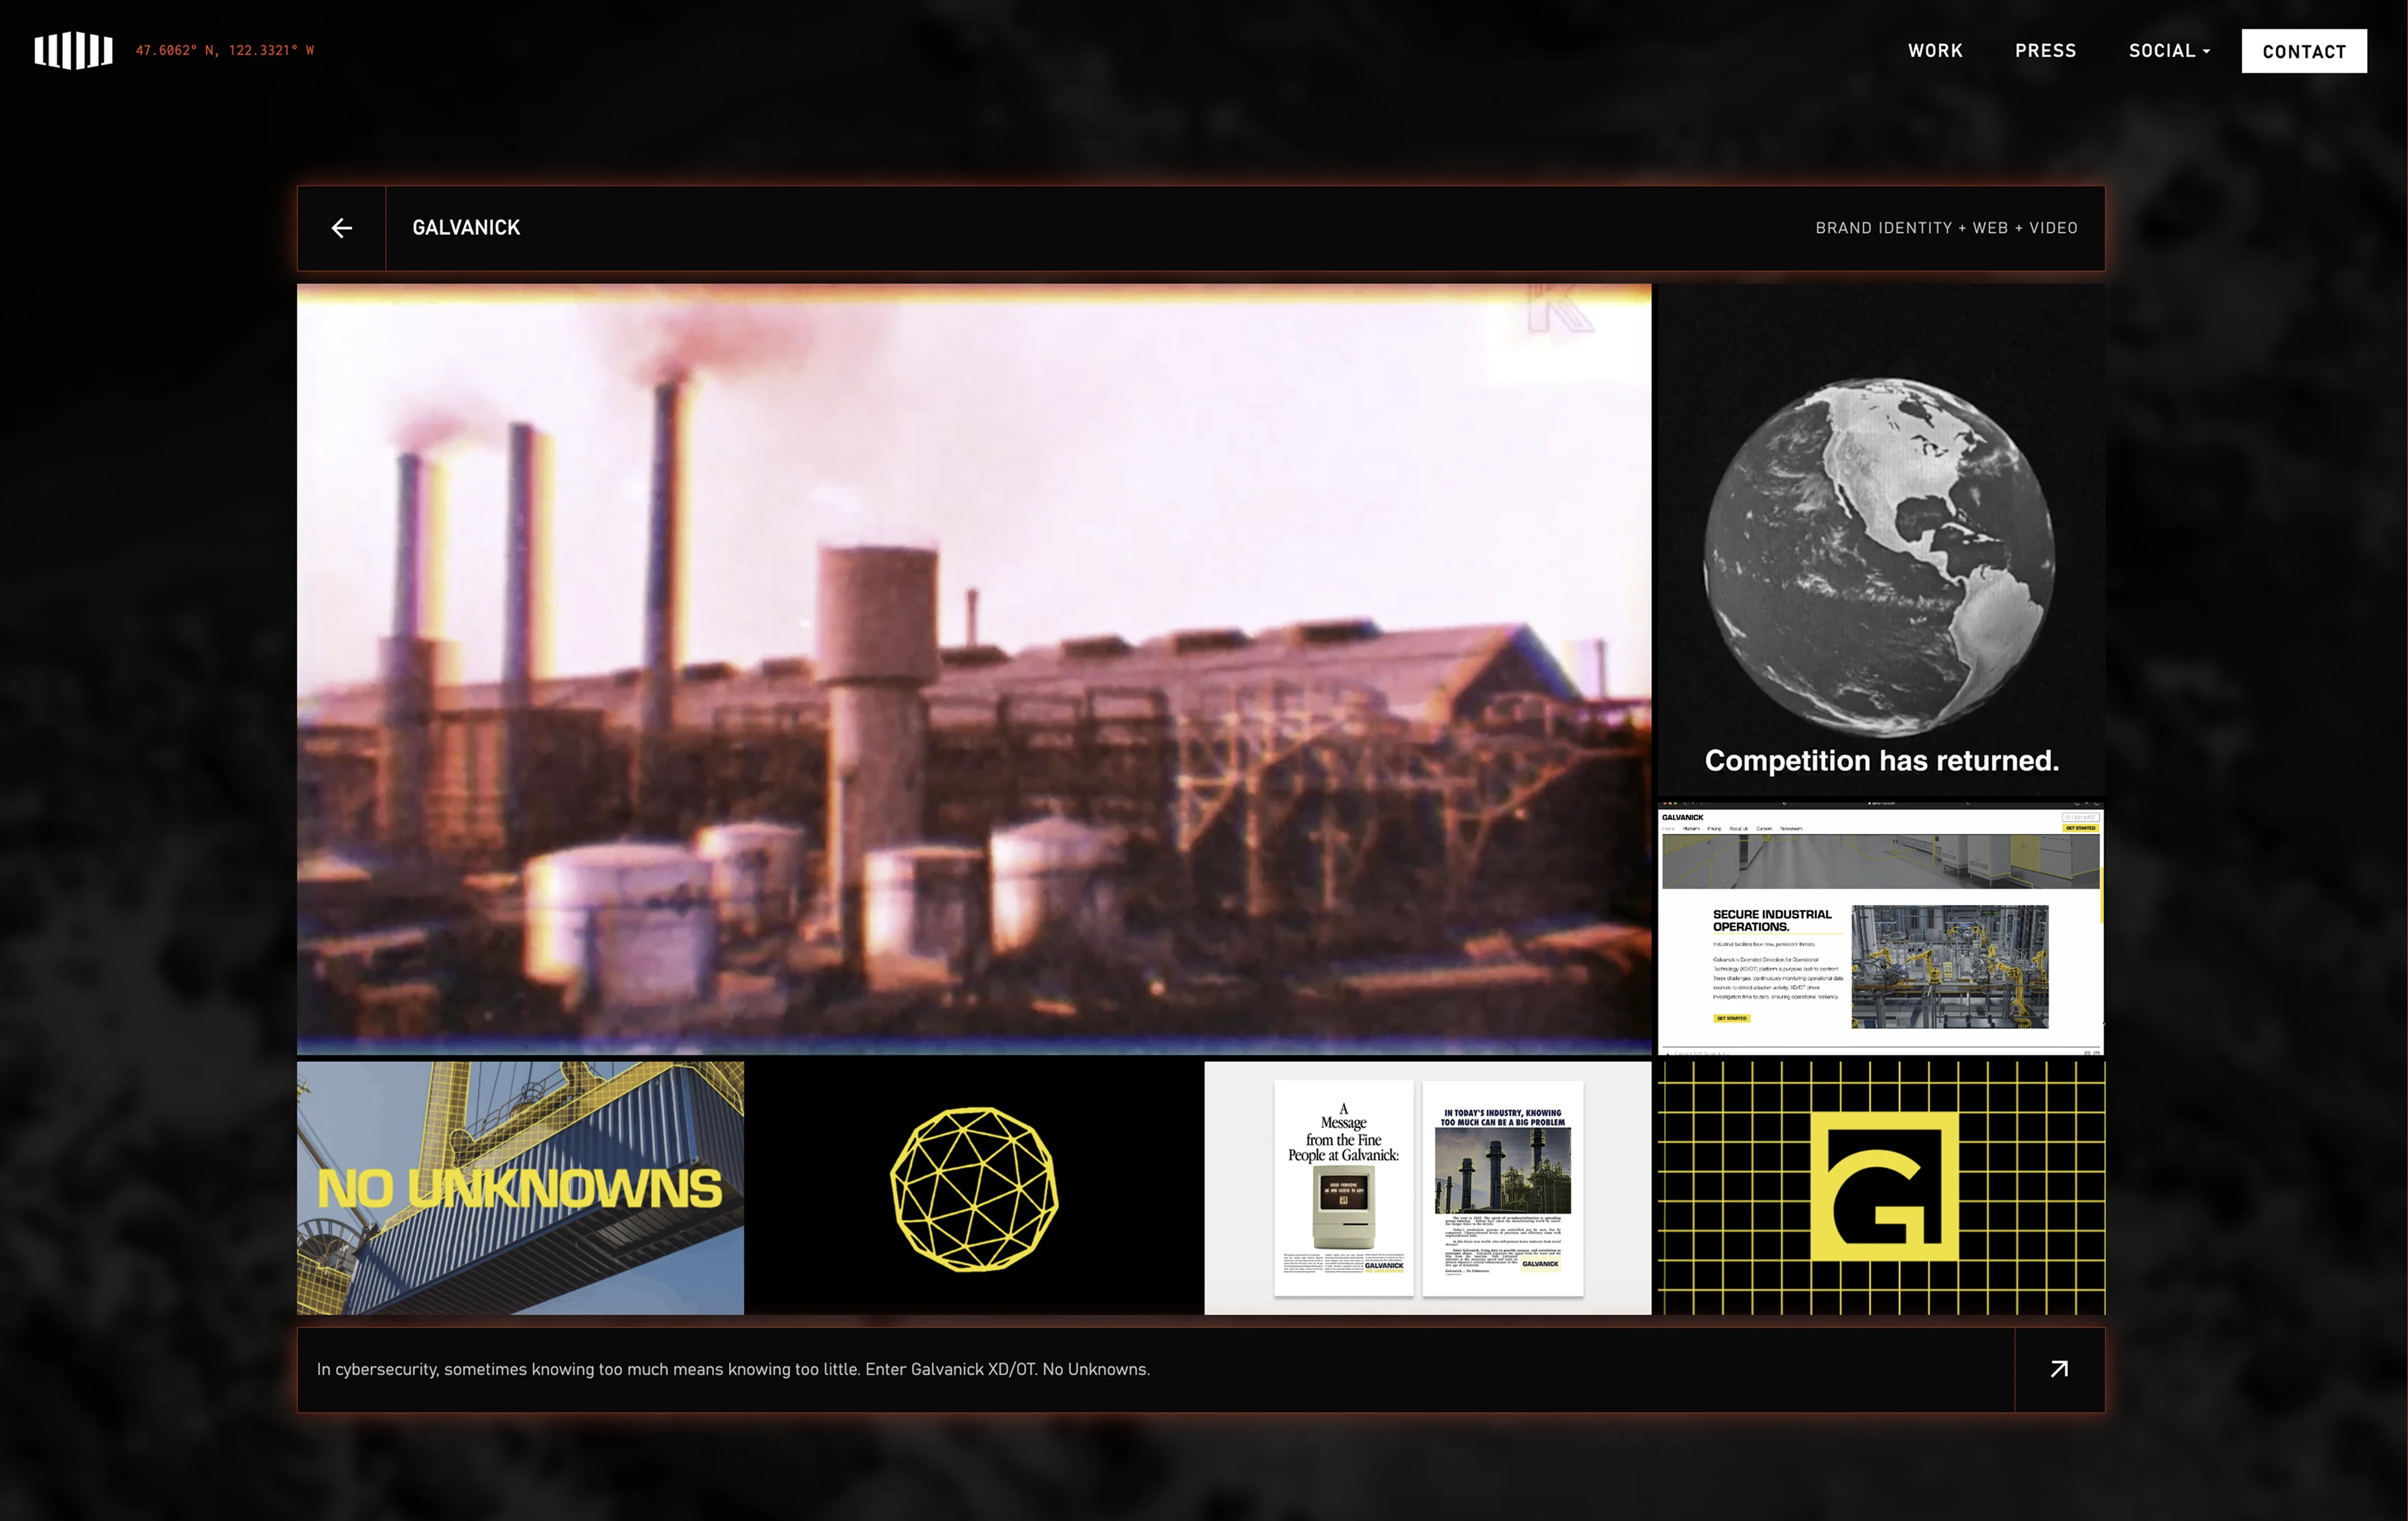Click the Knowing Too Much poster
Image resolution: width=2408 pixels, height=1521 pixels.
tap(1502, 1187)
